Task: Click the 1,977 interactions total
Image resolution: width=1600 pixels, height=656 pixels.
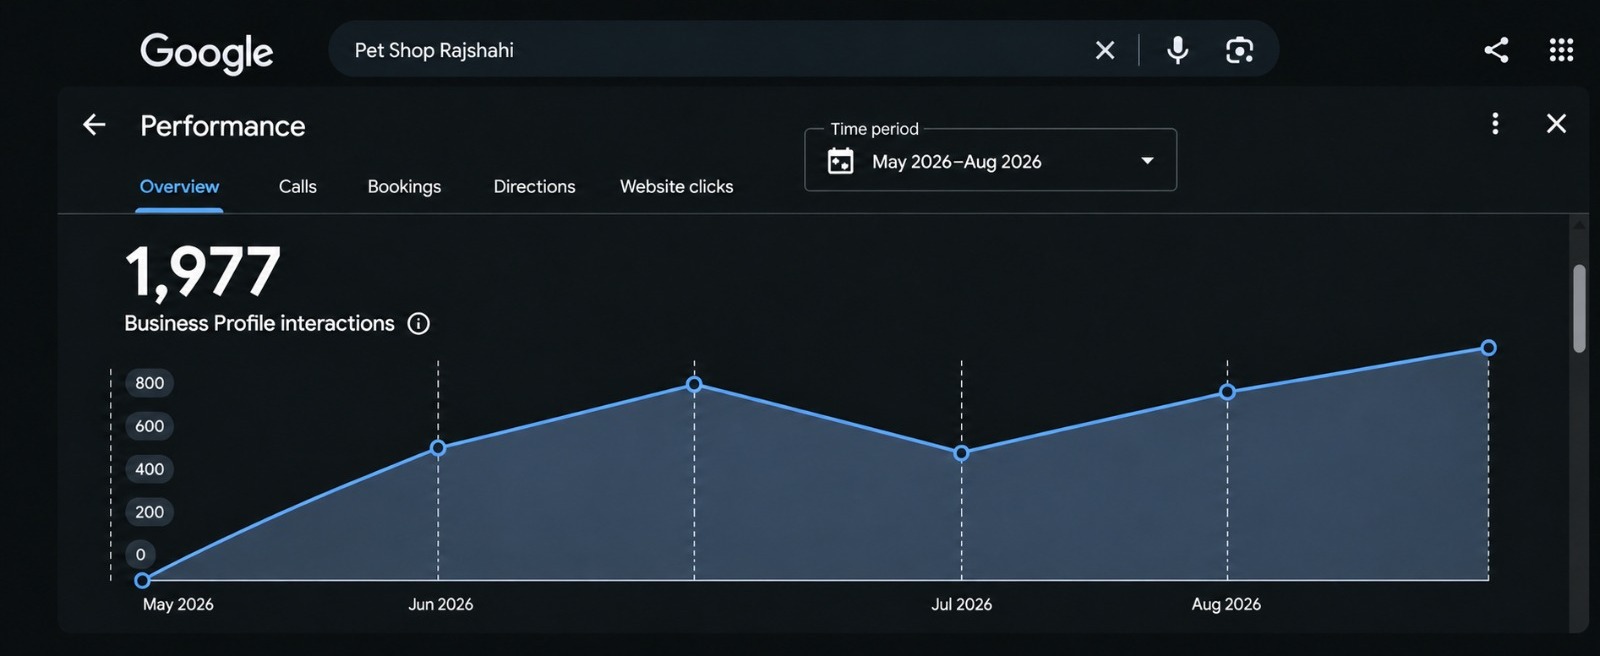Action: [203, 272]
